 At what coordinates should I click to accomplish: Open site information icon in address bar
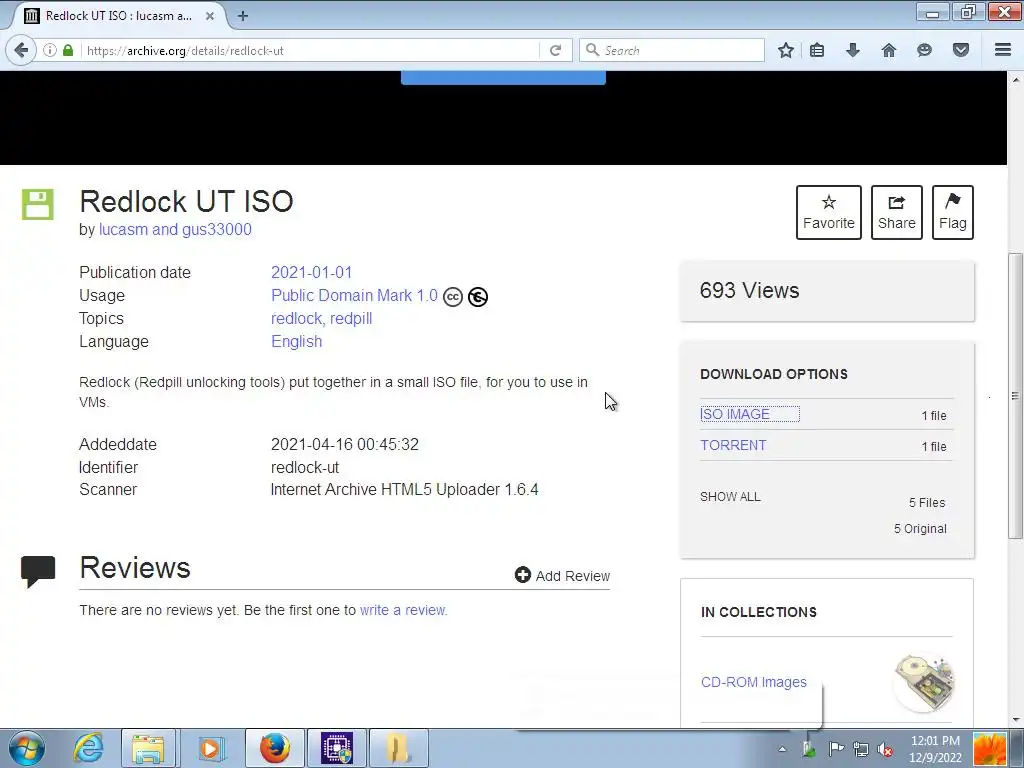tap(50, 50)
